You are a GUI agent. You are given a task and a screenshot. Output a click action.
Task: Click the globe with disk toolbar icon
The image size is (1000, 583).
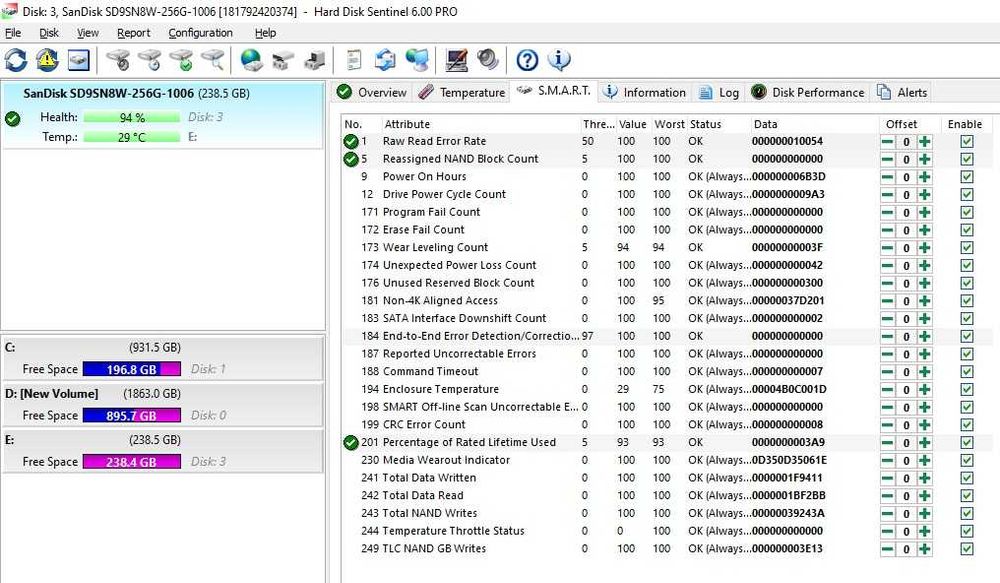point(251,60)
